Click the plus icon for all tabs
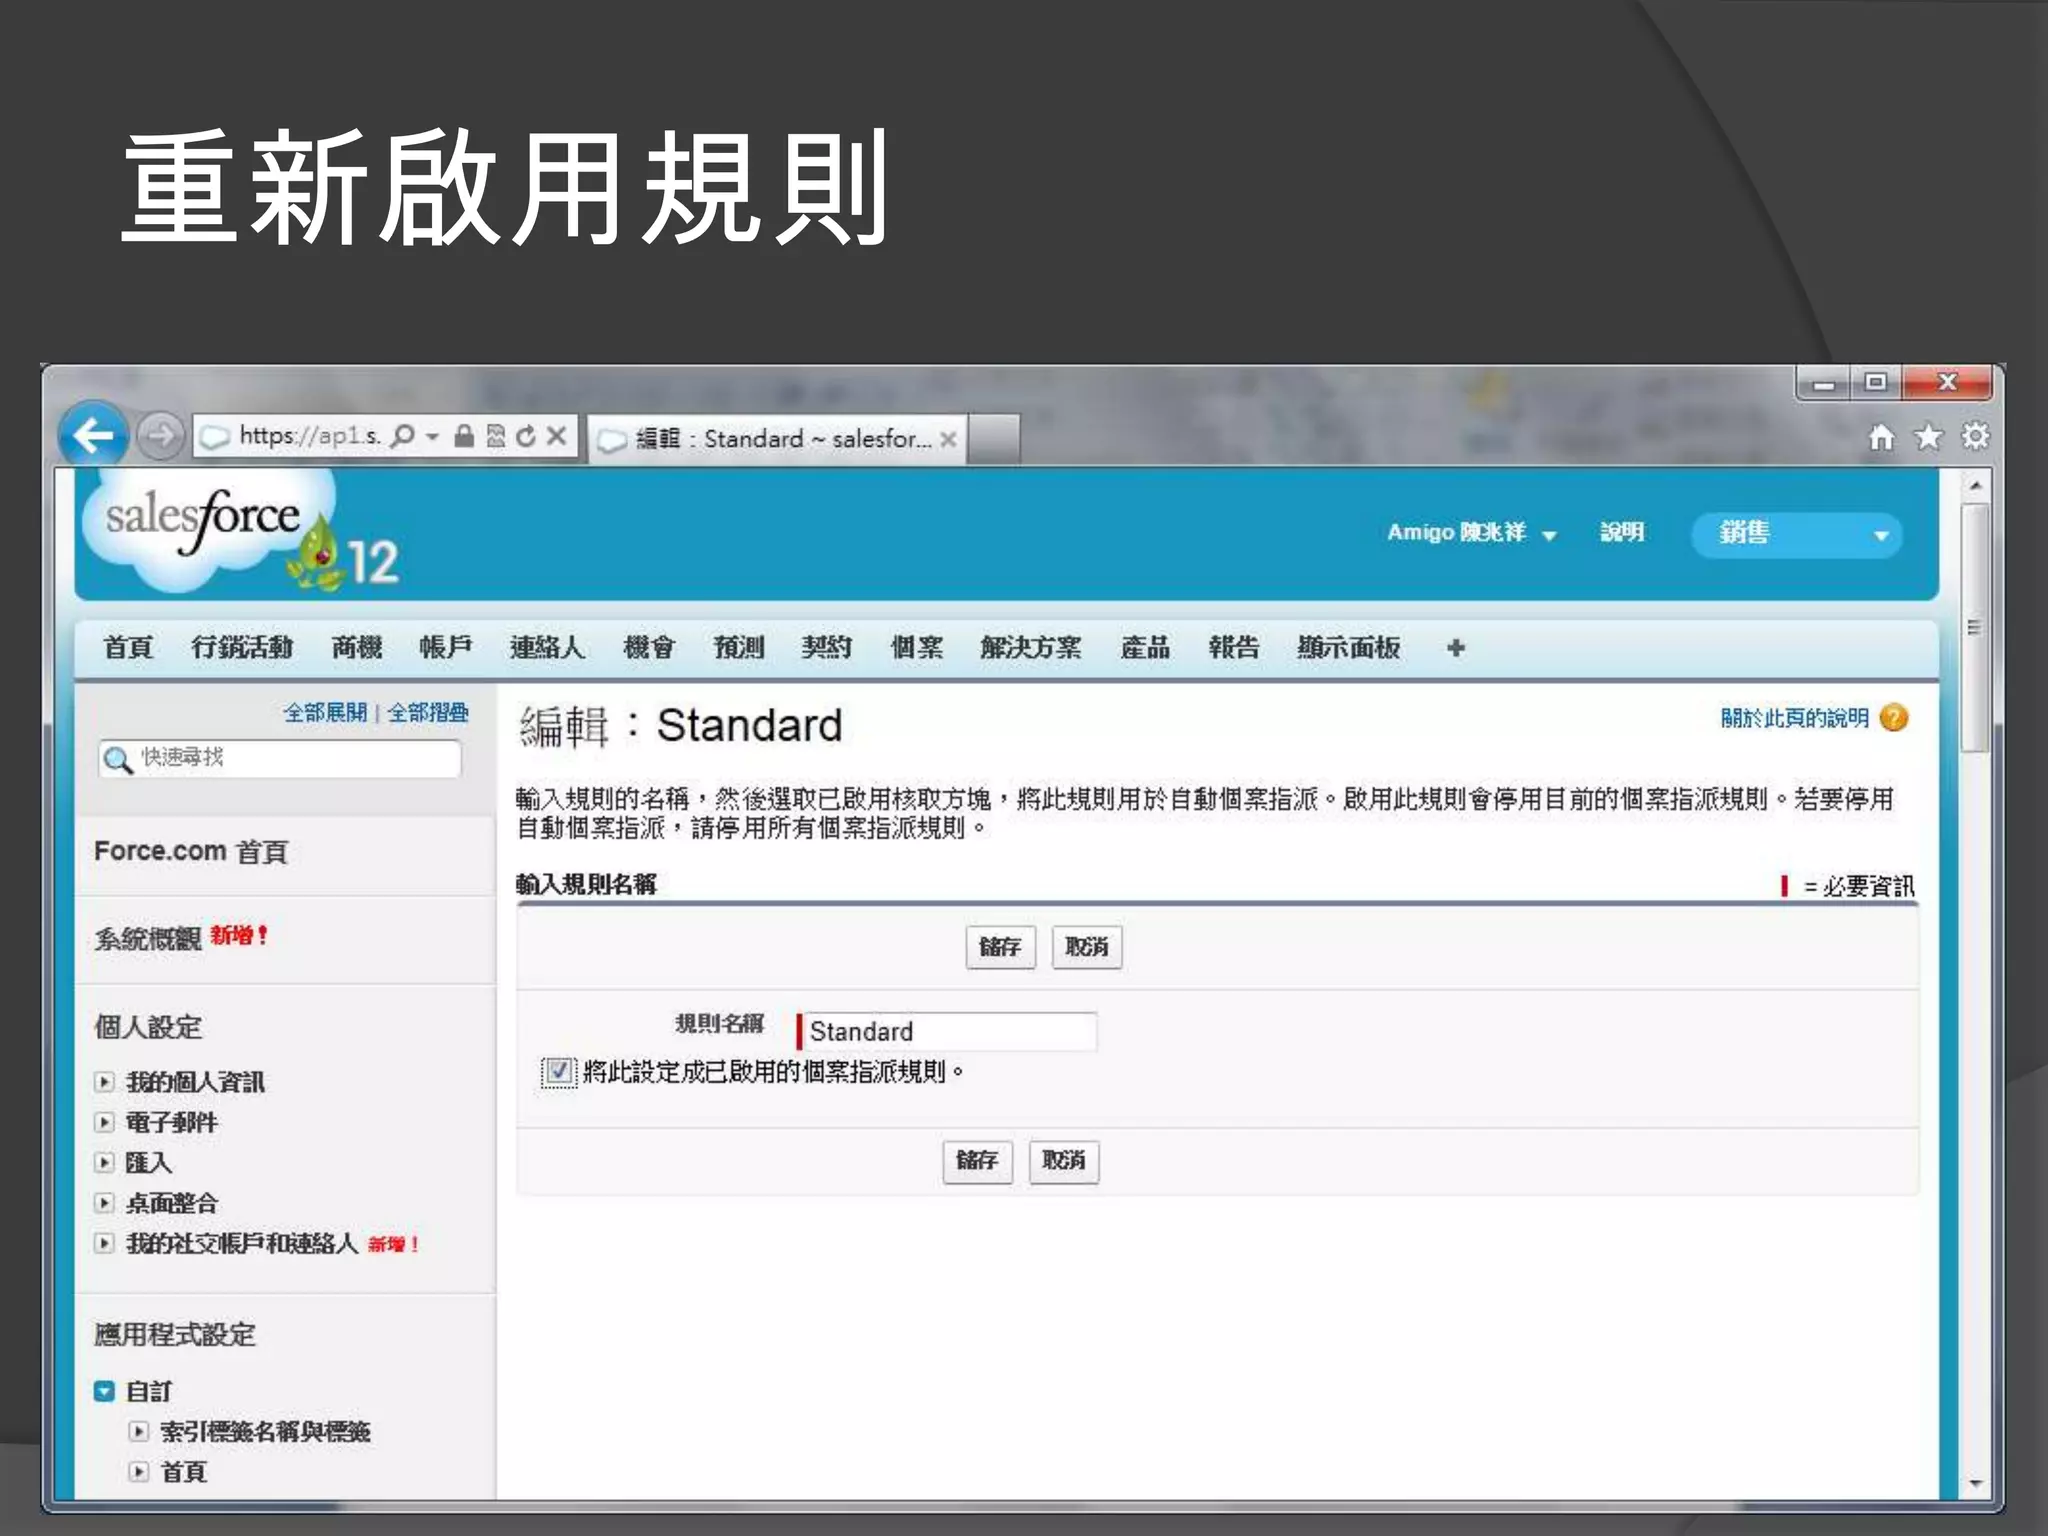The height and width of the screenshot is (1536, 2048). pos(1456,648)
